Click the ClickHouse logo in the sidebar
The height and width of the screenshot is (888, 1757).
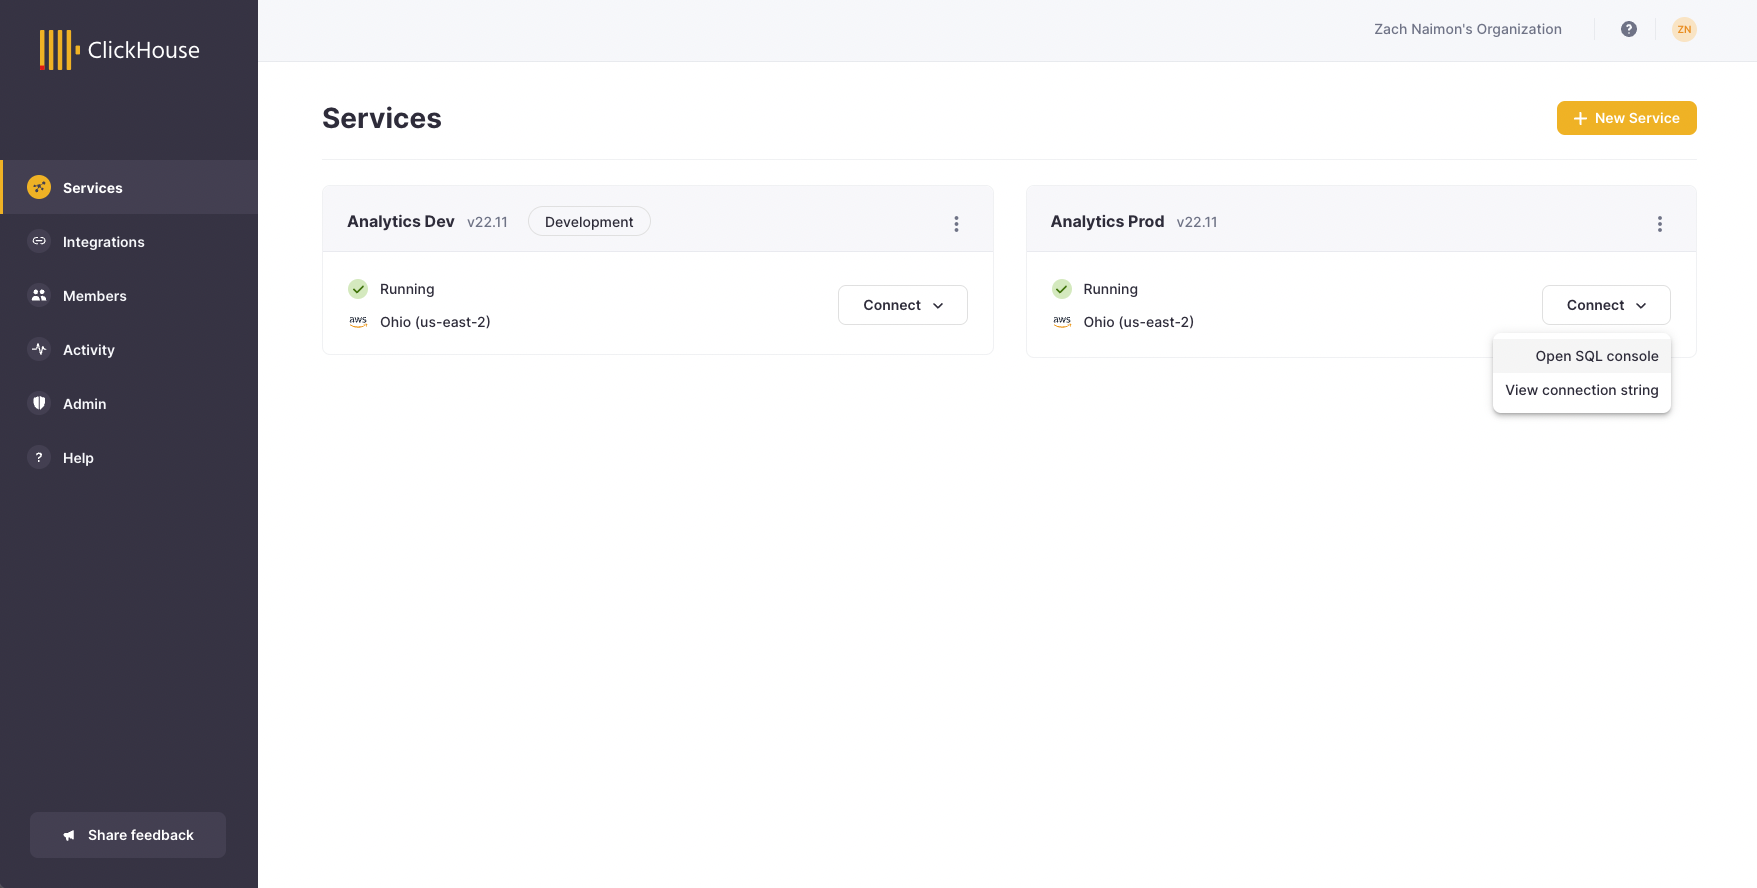click(119, 50)
